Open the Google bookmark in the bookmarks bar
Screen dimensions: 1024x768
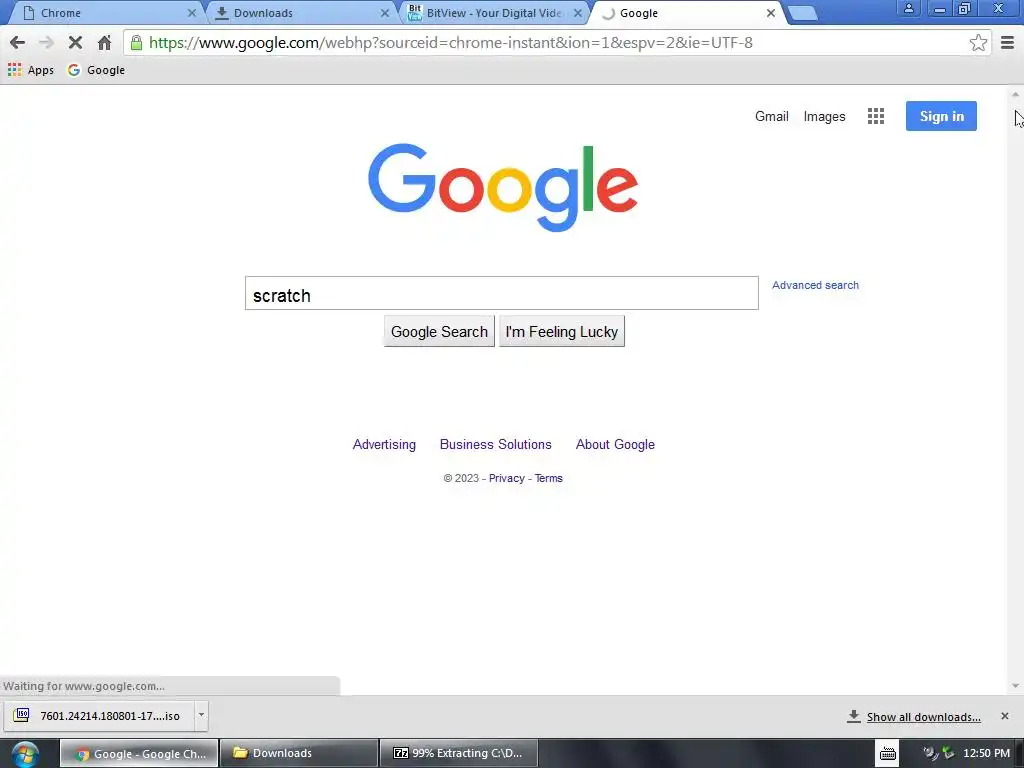point(96,70)
